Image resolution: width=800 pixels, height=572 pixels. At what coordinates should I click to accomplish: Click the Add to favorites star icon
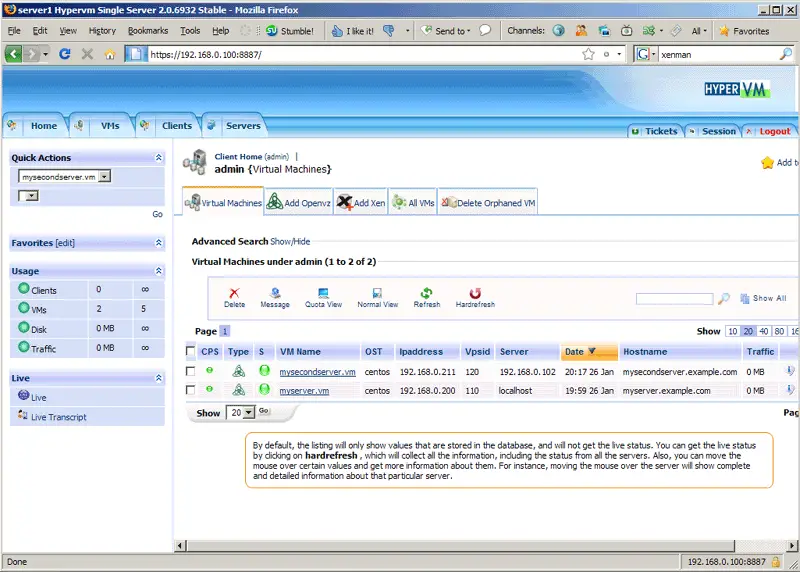[767, 163]
